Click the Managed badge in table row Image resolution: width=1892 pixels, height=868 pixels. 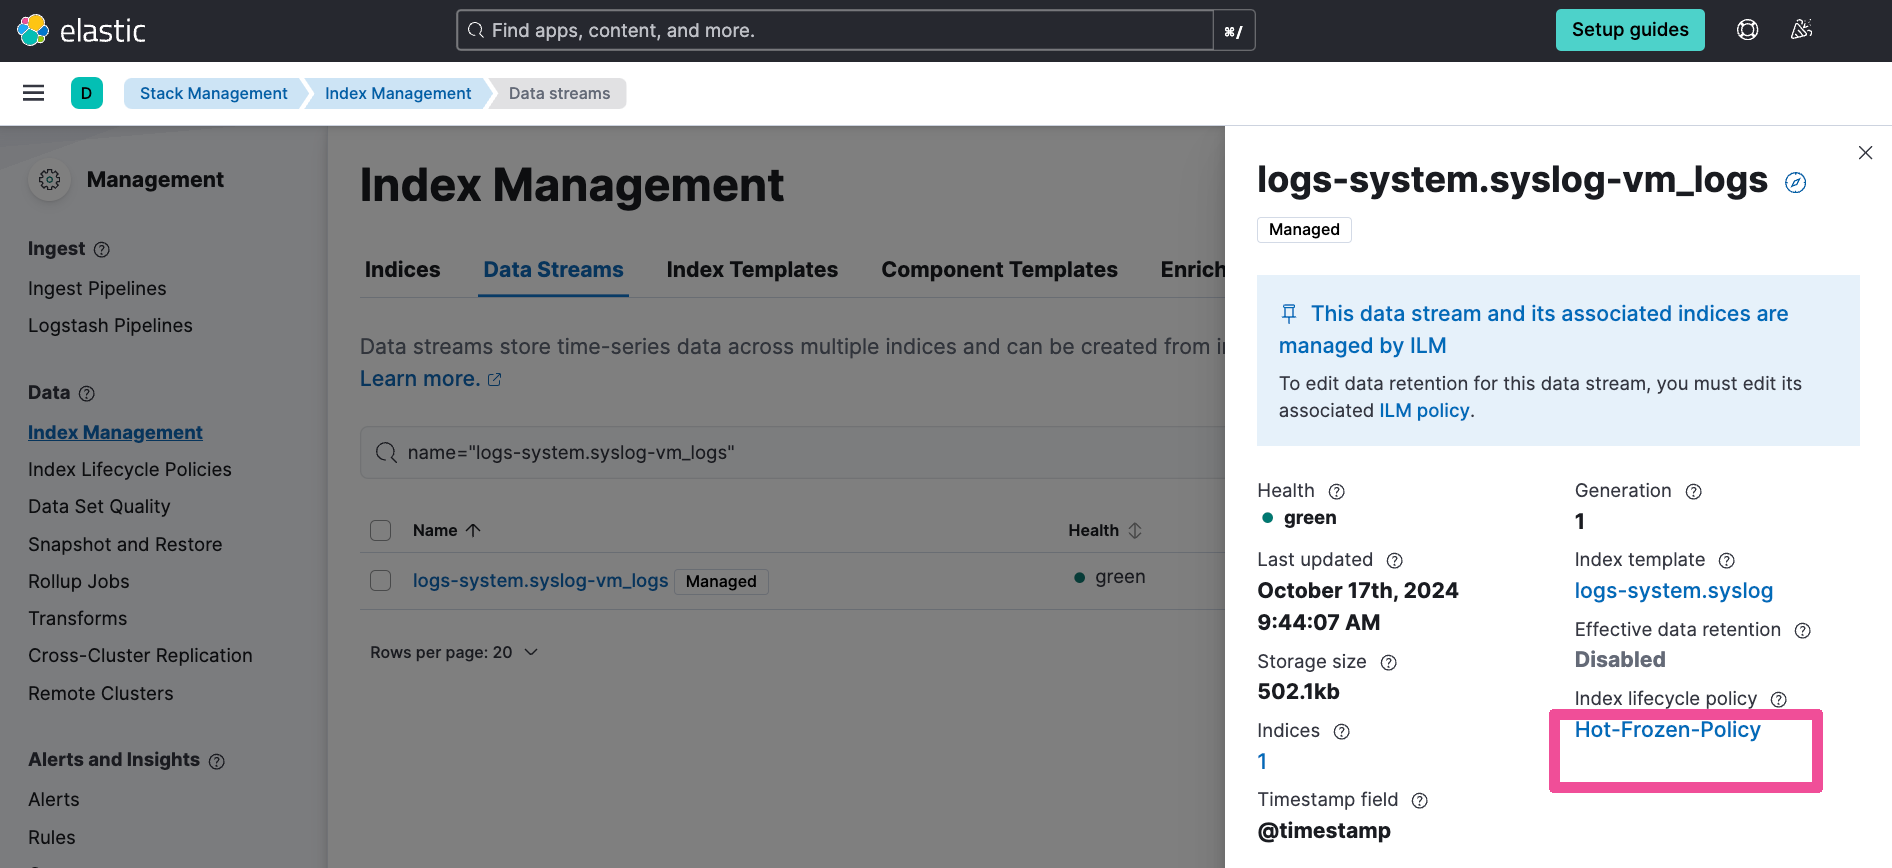coord(721,582)
